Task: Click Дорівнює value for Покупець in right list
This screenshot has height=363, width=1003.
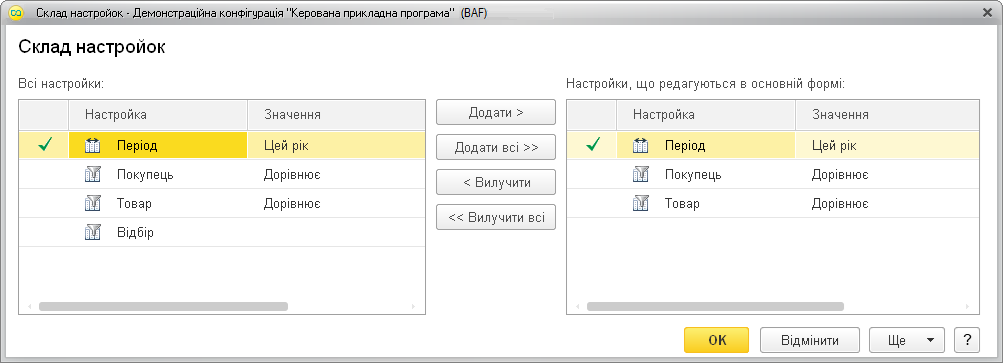Action: (x=840, y=174)
